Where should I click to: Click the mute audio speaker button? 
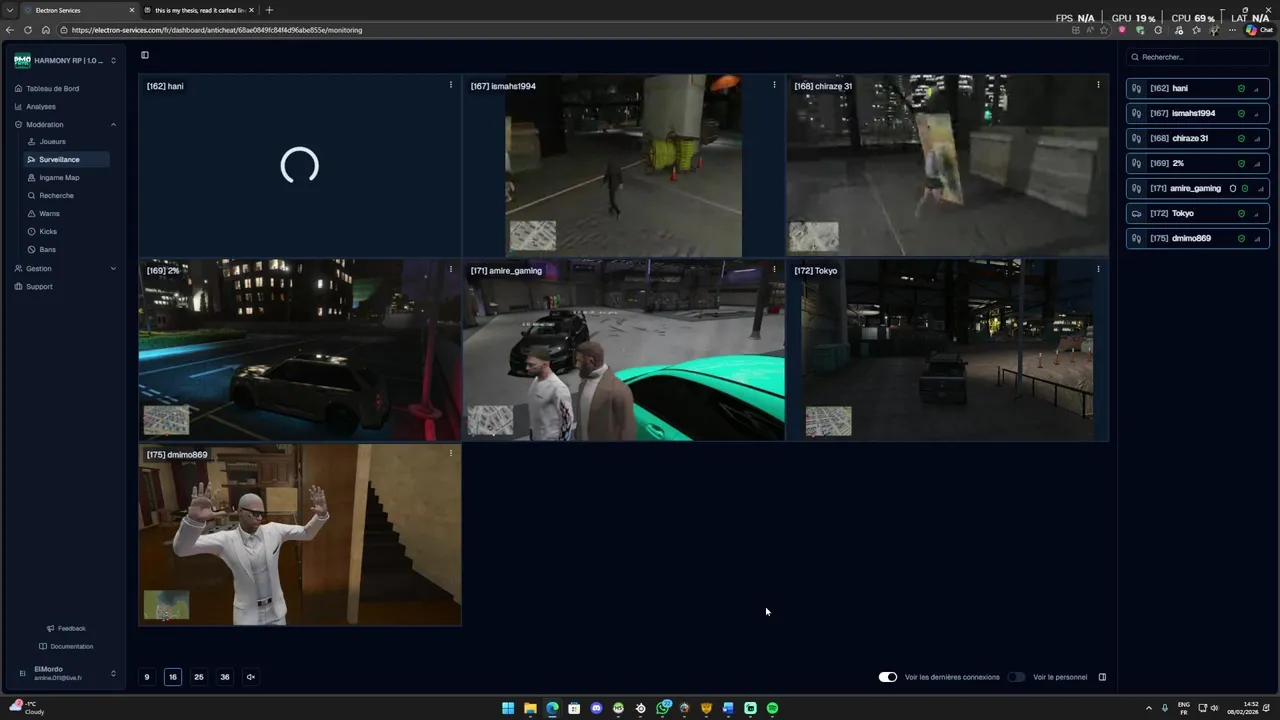click(251, 677)
